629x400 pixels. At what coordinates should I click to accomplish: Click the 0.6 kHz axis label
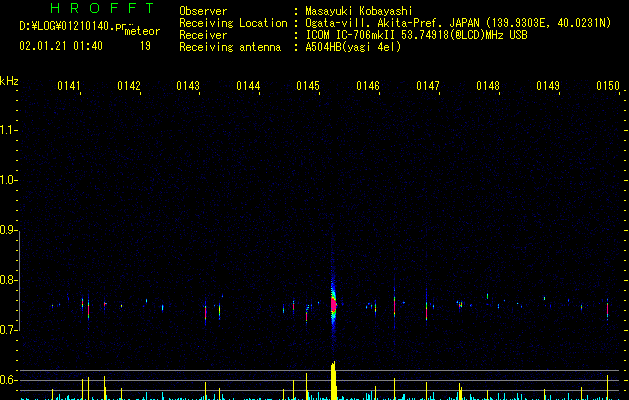pos(8,380)
